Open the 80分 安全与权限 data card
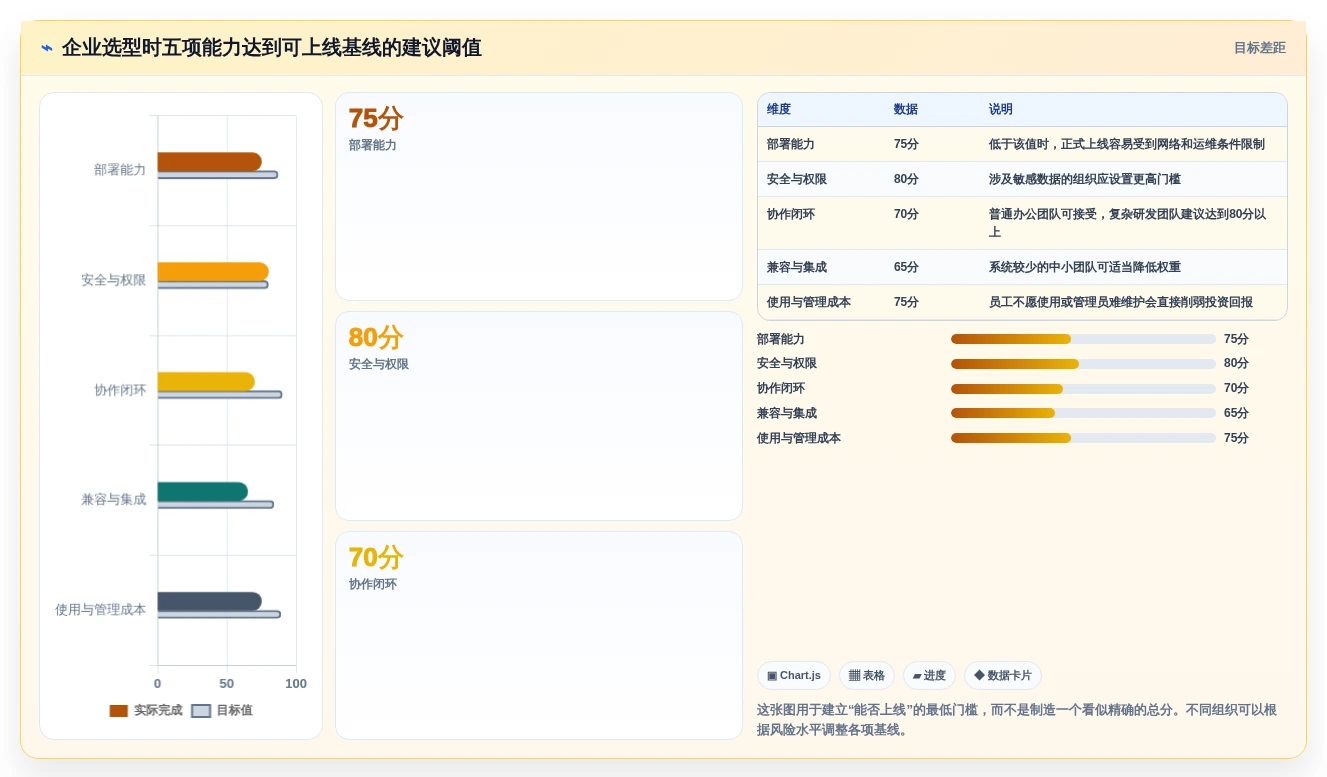 click(539, 416)
